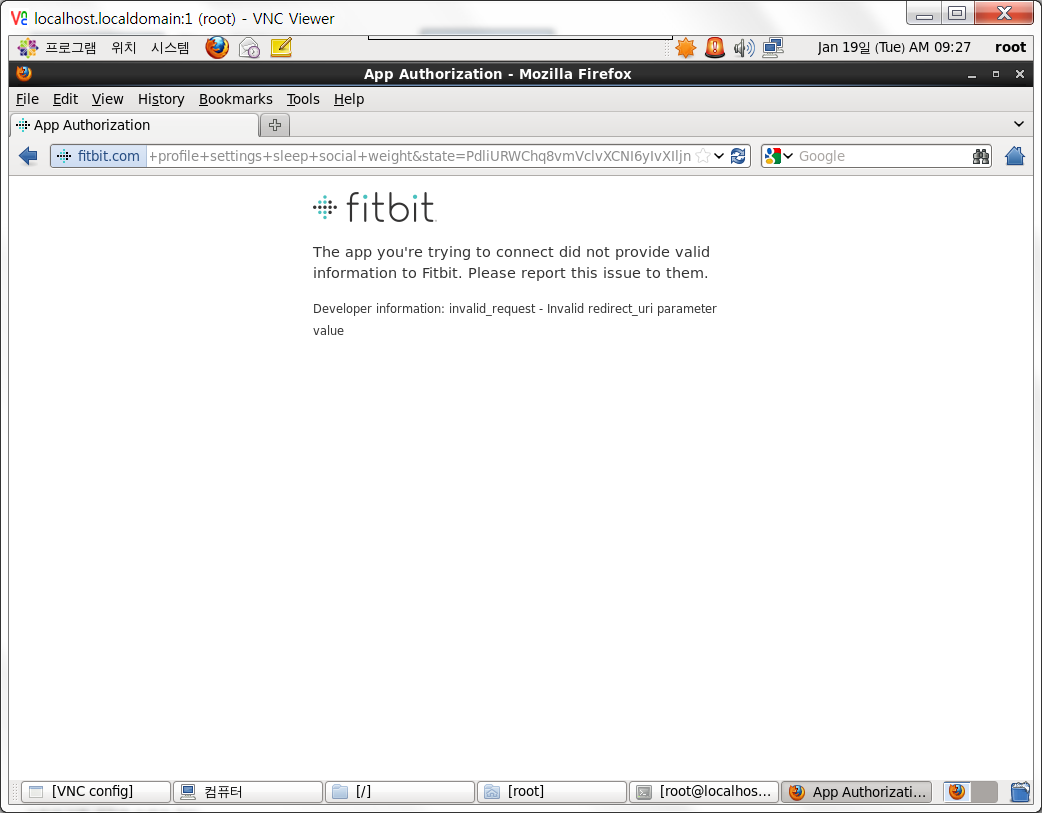Close the VNC Viewer window
This screenshot has height=813, width=1042.
coord(1005,13)
